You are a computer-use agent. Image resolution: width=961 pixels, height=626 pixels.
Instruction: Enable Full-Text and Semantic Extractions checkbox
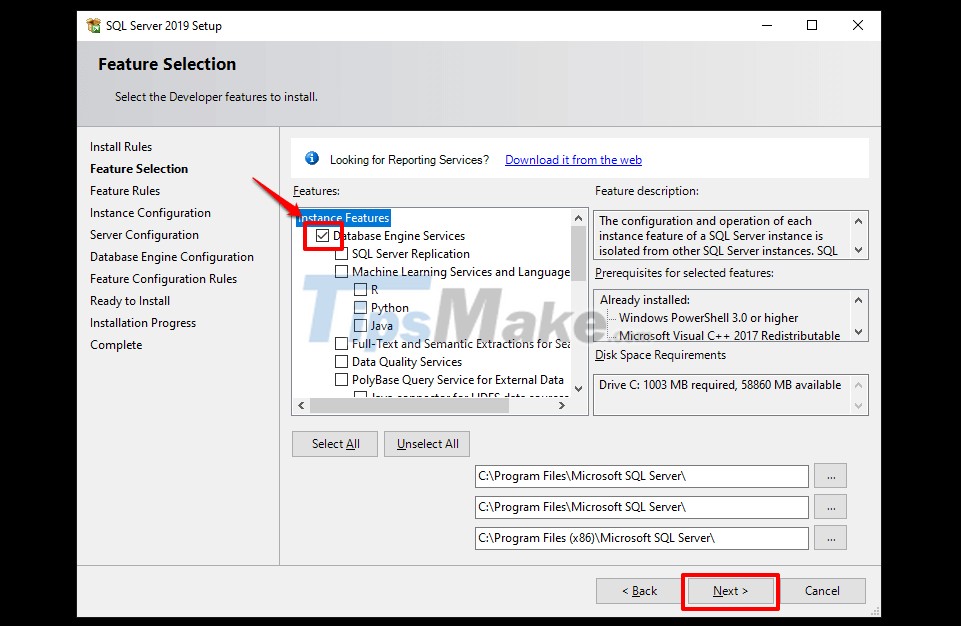(341, 343)
